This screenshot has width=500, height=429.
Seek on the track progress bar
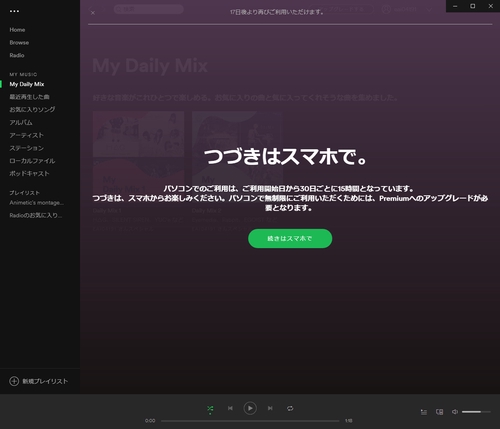250,421
